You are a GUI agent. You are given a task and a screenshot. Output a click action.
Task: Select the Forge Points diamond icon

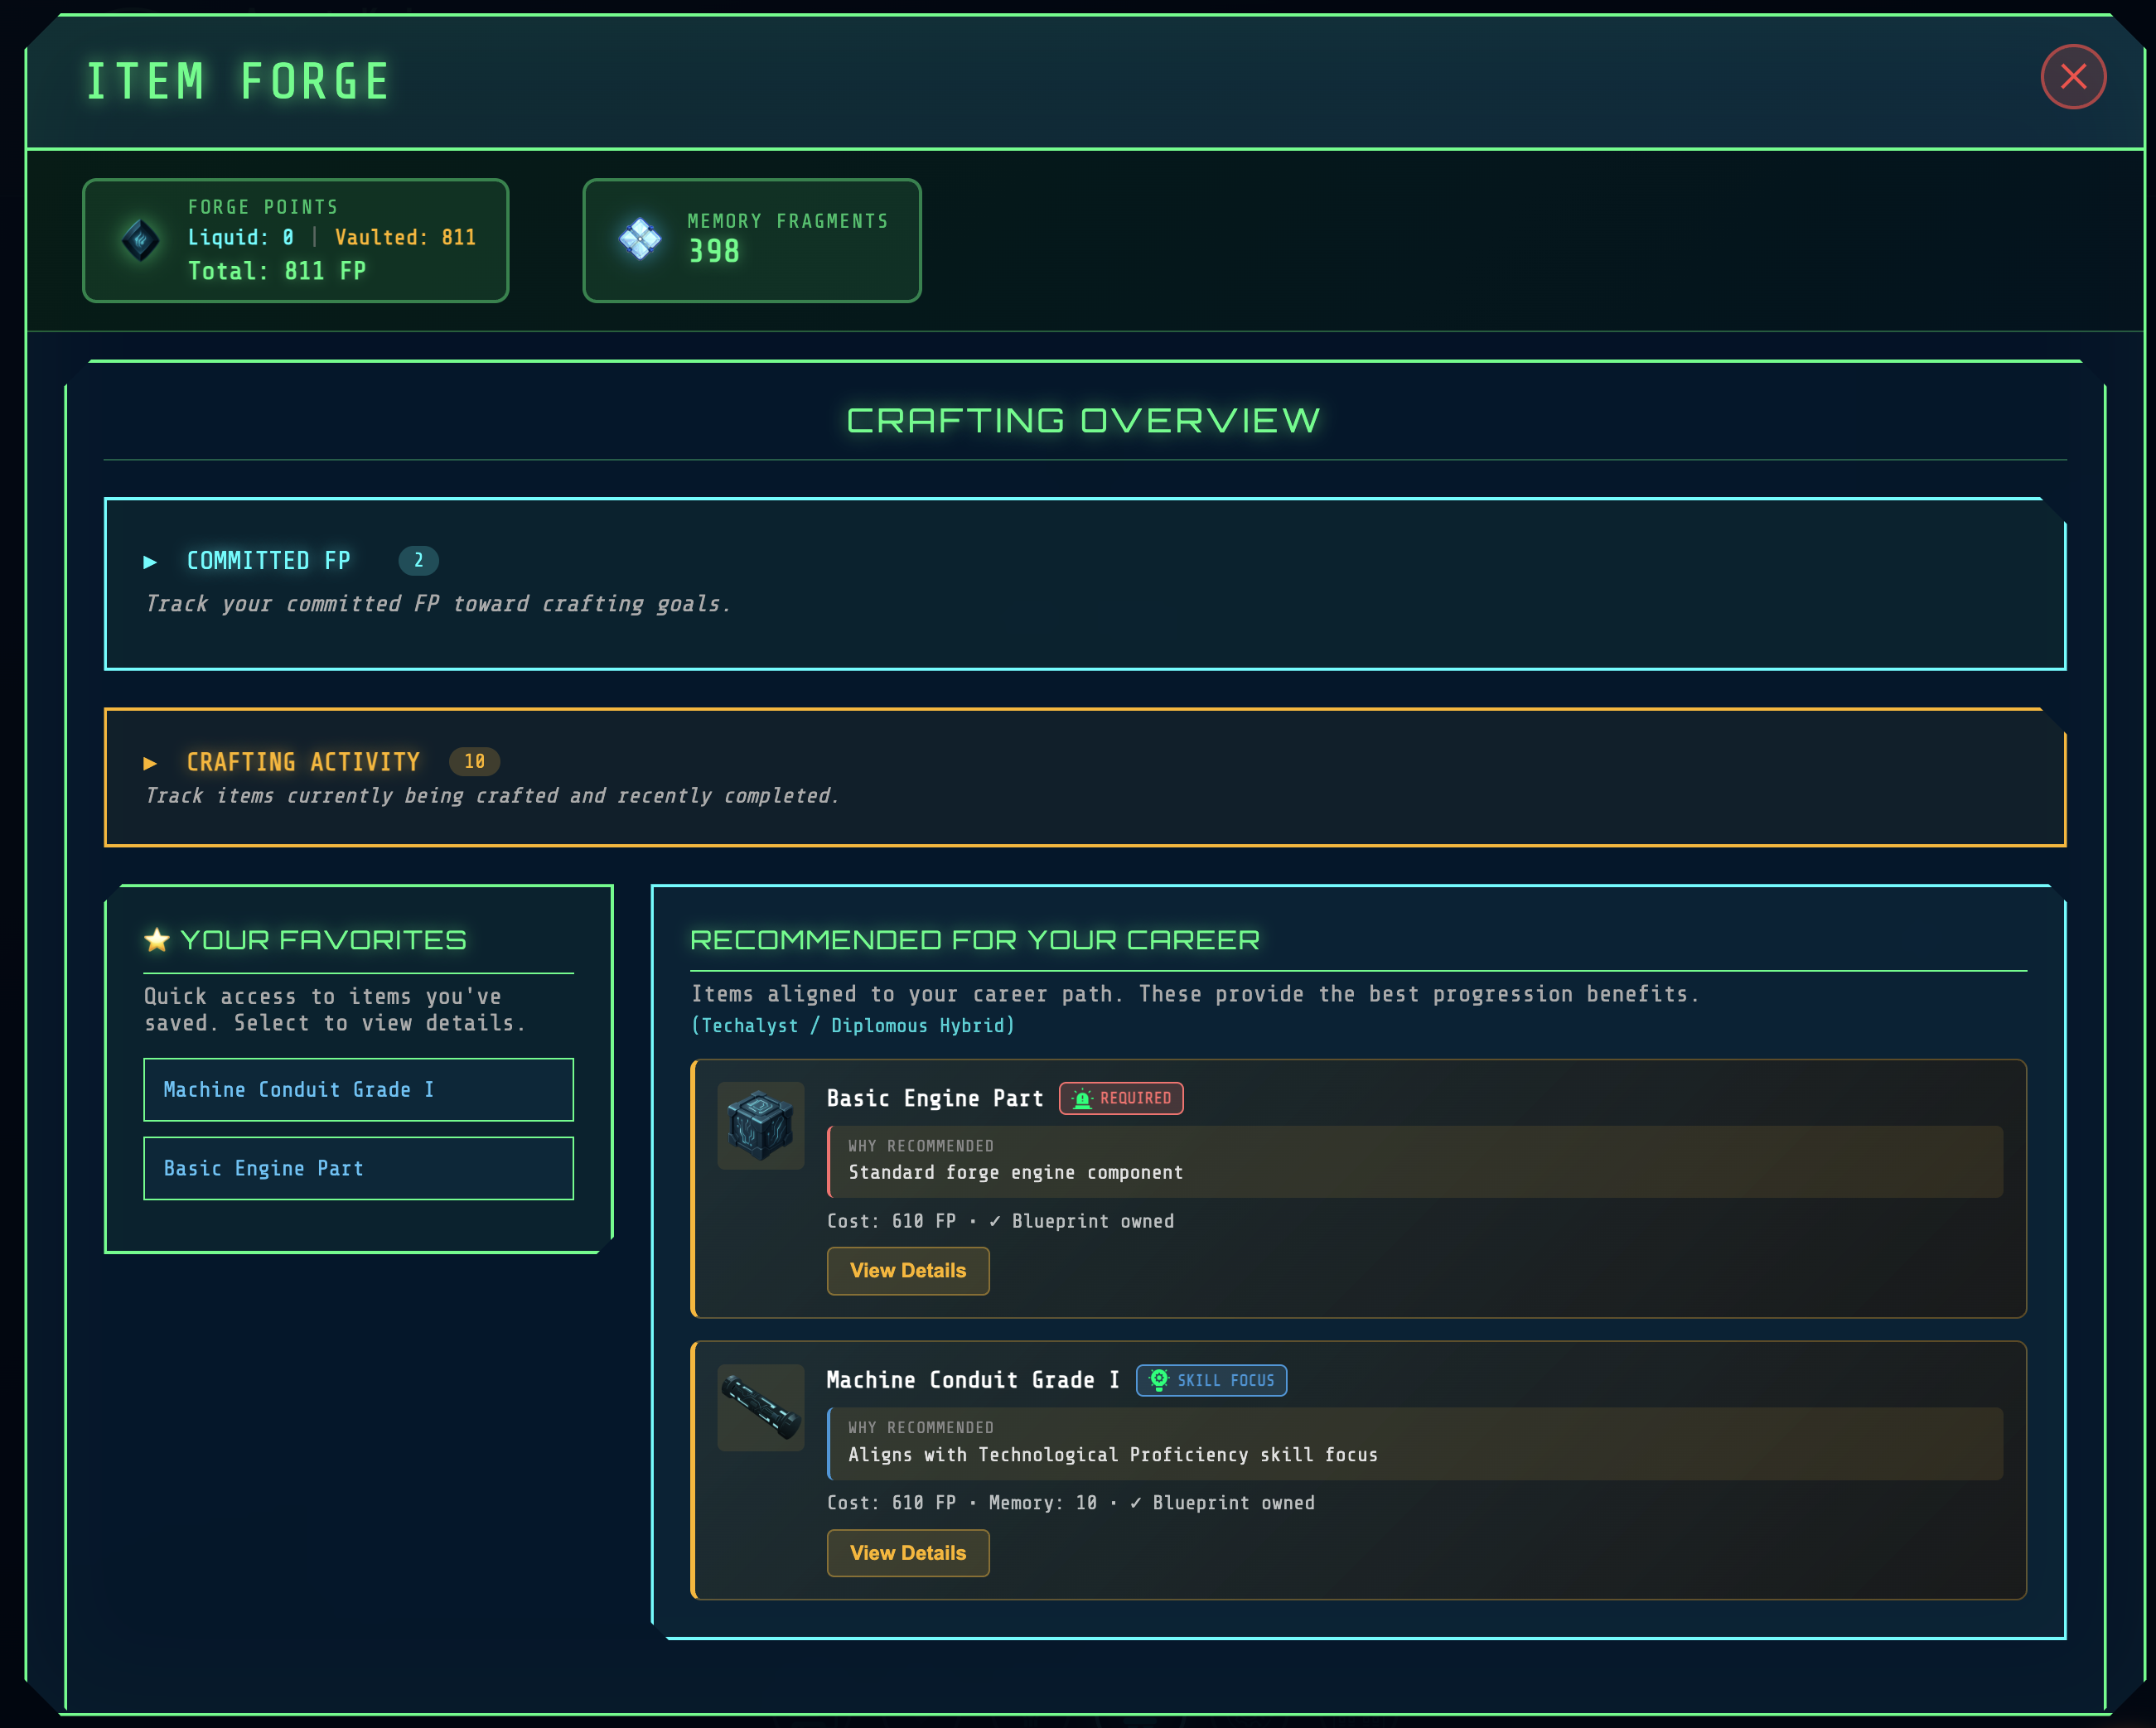point(140,240)
